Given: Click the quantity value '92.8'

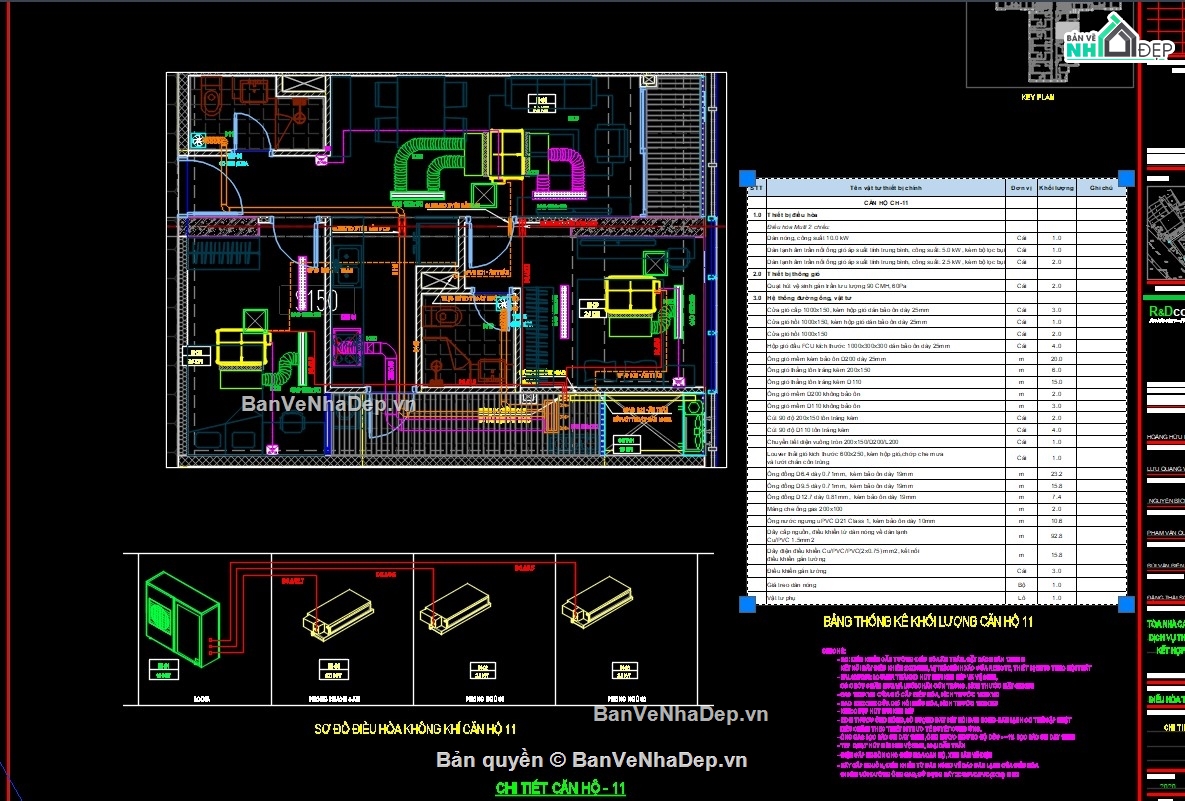Looking at the screenshot, I should tap(1057, 536).
